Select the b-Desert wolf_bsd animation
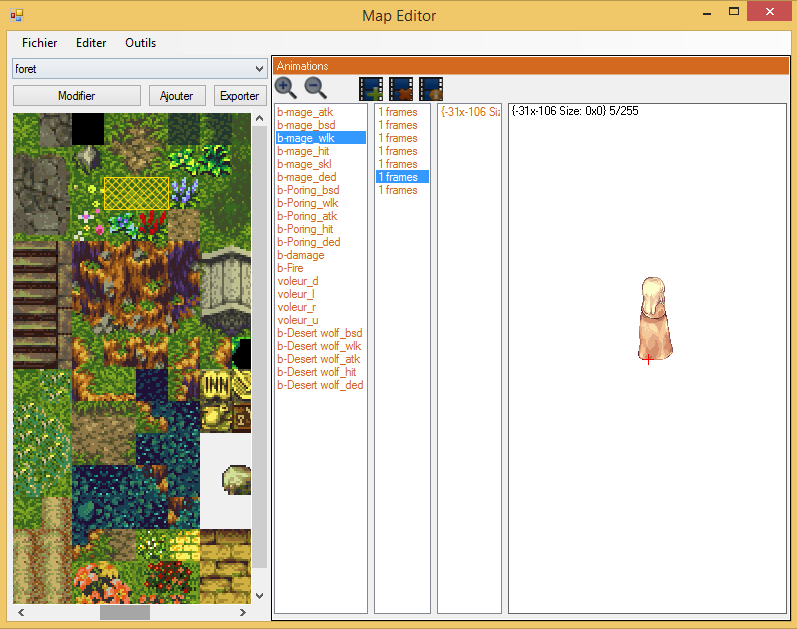797x629 pixels. click(x=321, y=333)
